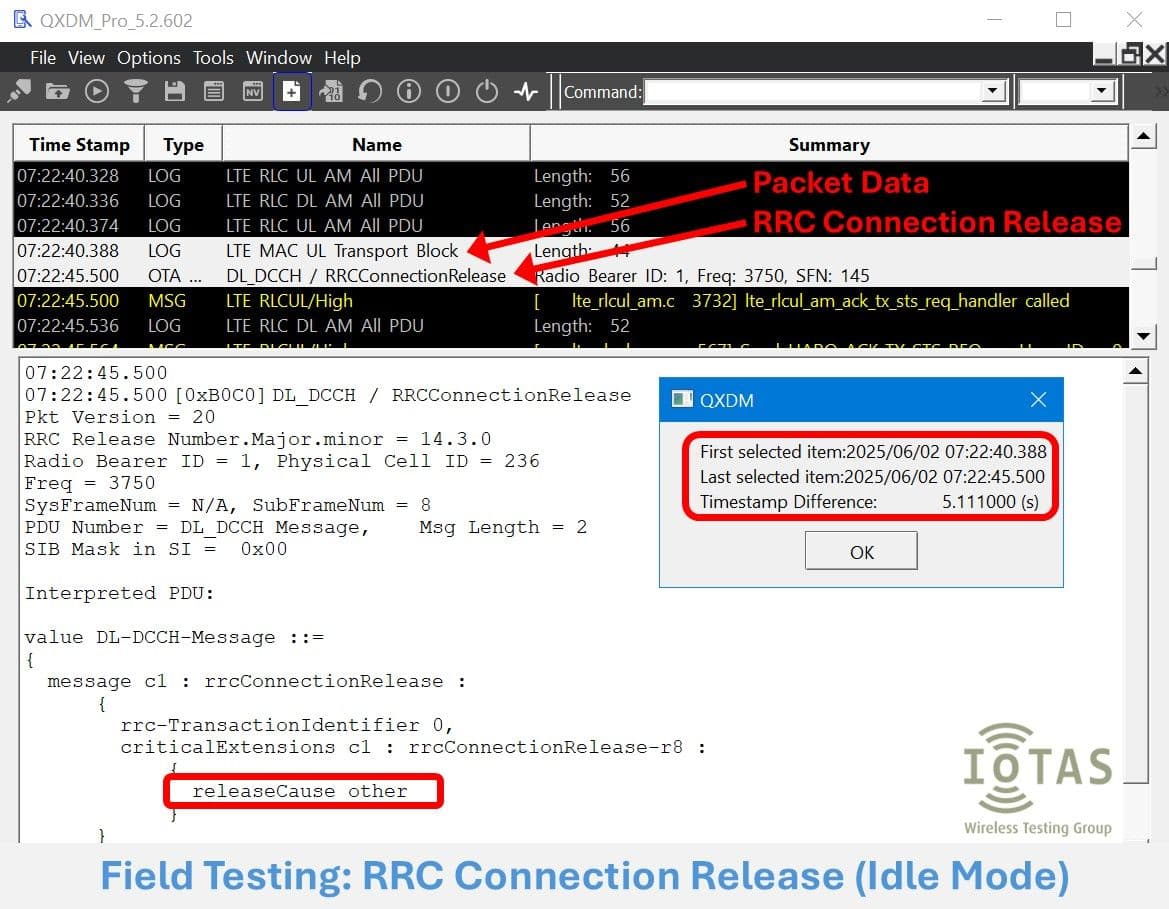Select the 07:22:45.536 log row
This screenshot has height=909, width=1169.
coord(571,326)
